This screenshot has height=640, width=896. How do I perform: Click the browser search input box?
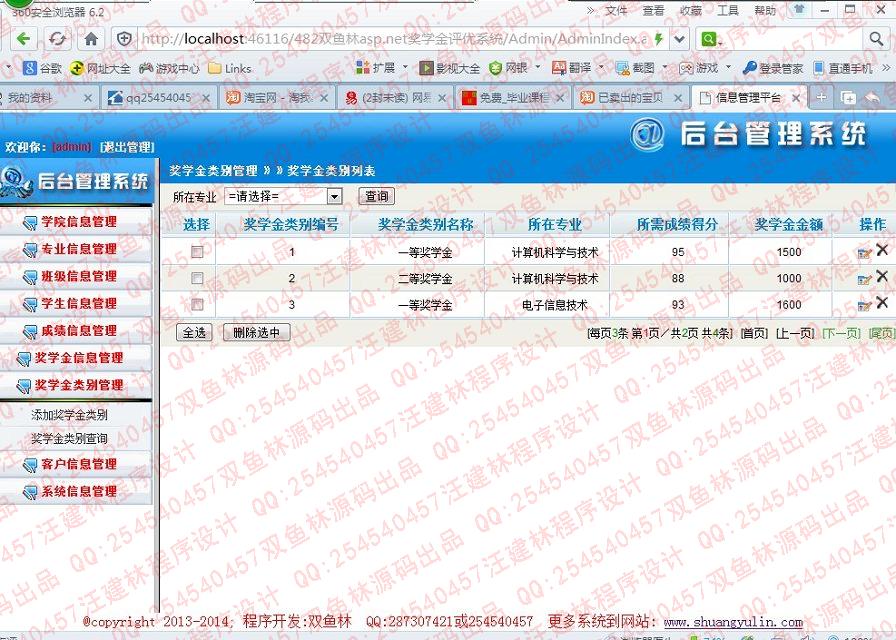[x=793, y=39]
